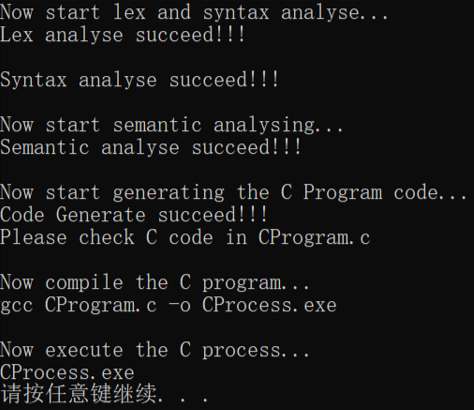Image resolution: width=474 pixels, height=410 pixels.
Task: Click 'Please check C code in CProgram.c' line
Action: point(185,238)
